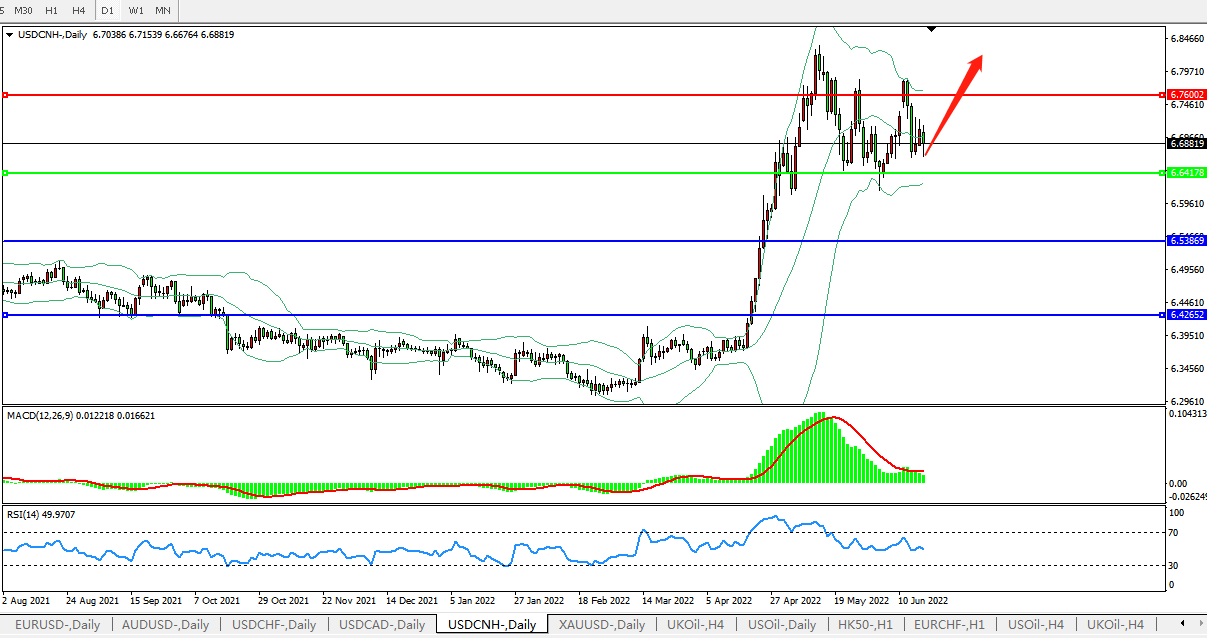Click the black 6.68819 current price label
The width and height of the screenshot is (1207, 638).
tap(1187, 144)
